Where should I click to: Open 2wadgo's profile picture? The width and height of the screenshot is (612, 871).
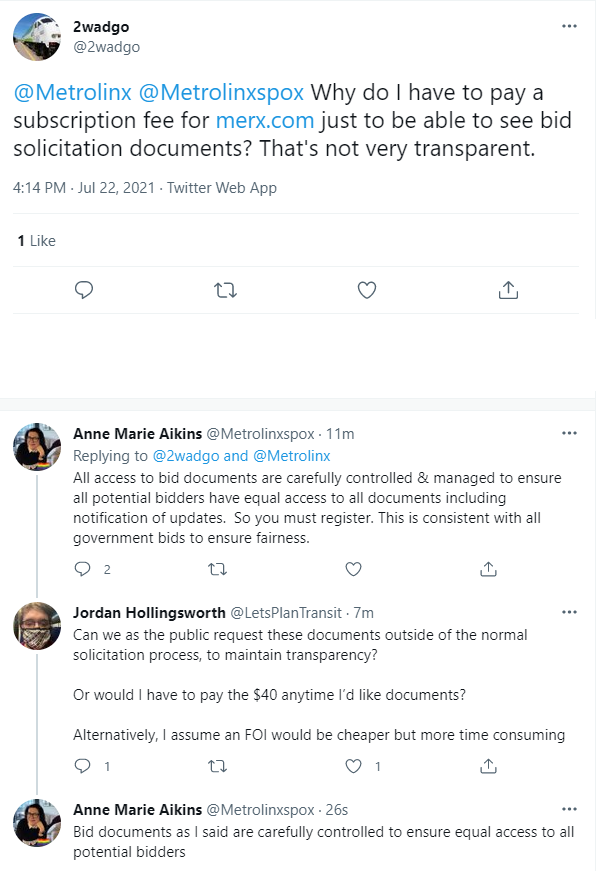(40, 36)
